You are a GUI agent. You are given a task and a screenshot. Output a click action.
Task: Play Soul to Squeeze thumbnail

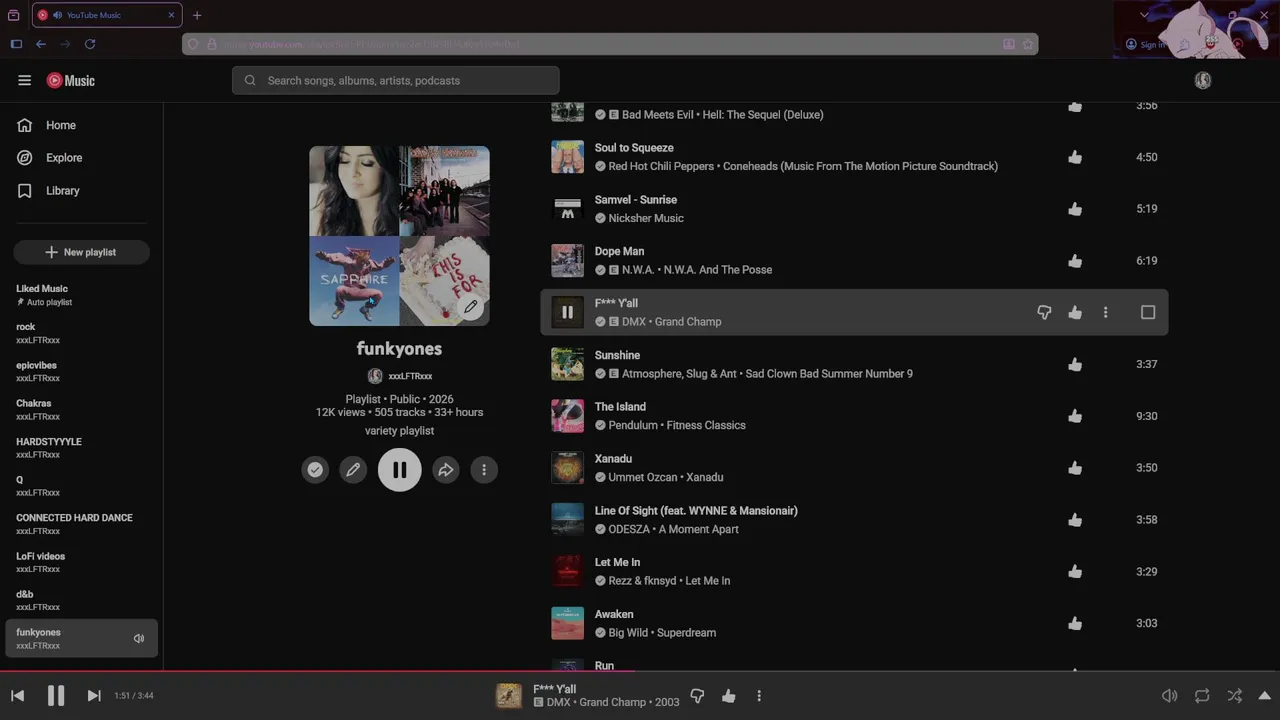(x=567, y=157)
